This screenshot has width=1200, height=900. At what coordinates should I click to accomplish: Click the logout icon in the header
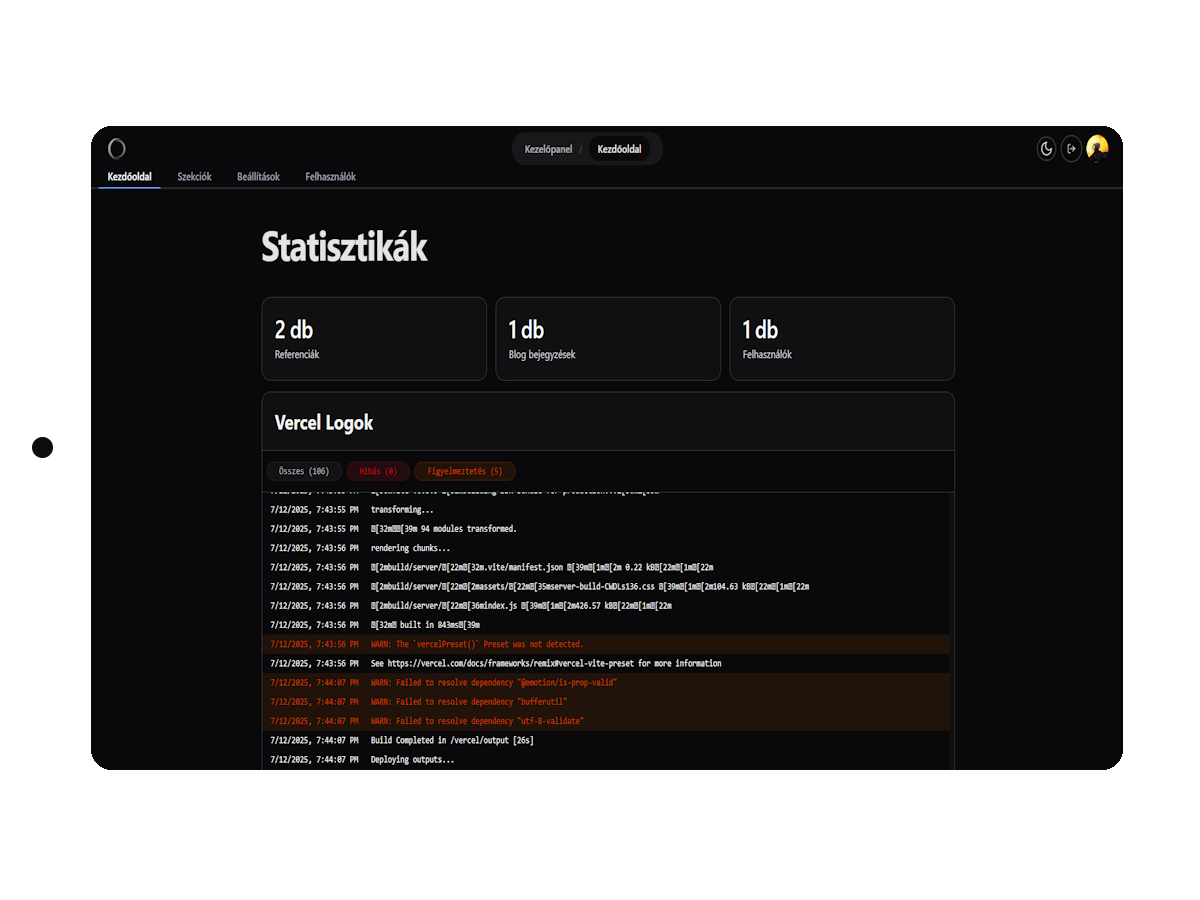[x=1071, y=148]
